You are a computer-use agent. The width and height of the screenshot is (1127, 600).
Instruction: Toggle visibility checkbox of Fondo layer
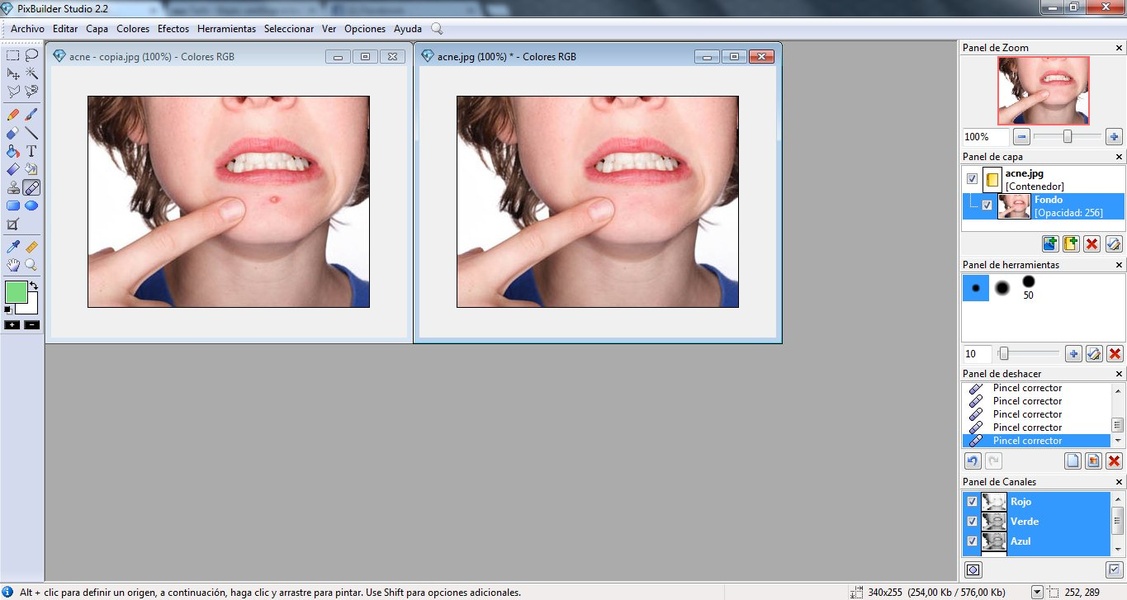[987, 206]
